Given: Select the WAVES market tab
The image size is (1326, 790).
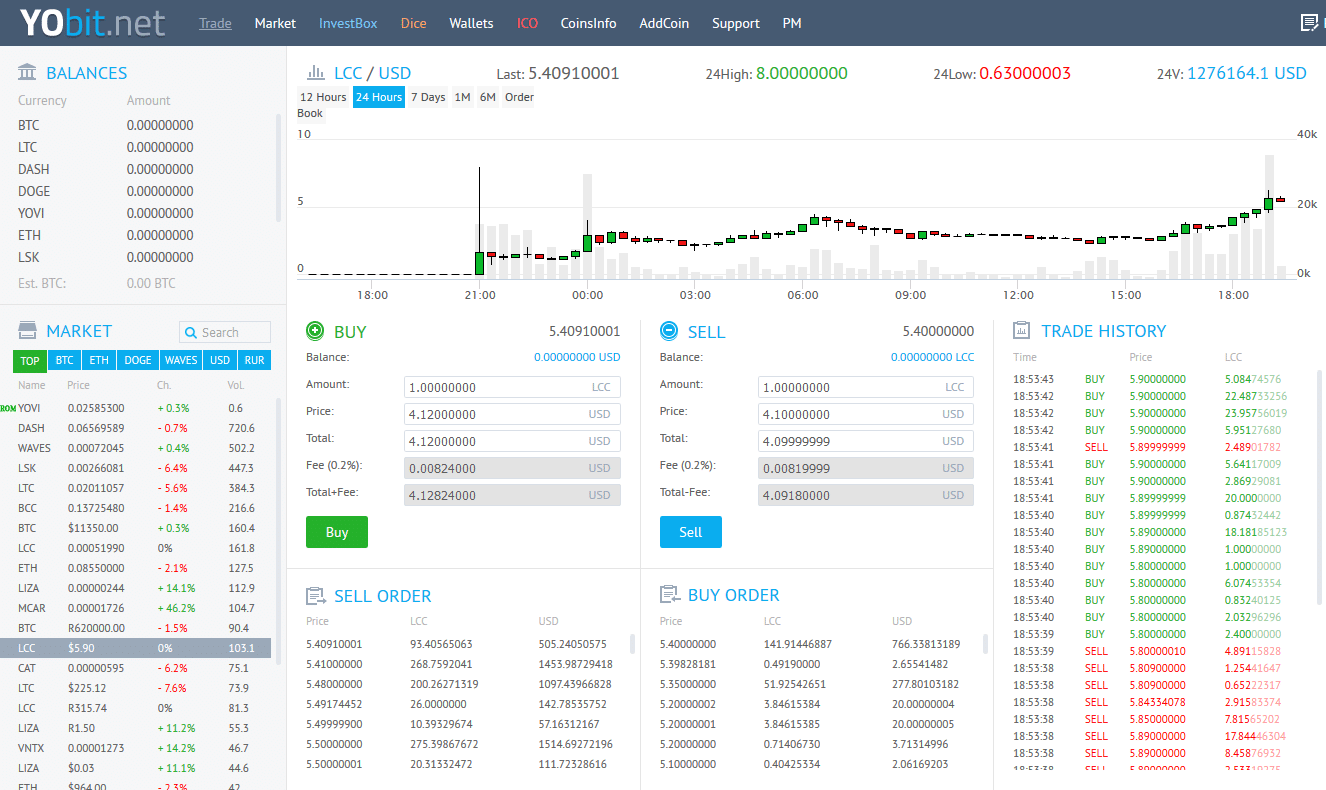Looking at the screenshot, I should coord(181,360).
